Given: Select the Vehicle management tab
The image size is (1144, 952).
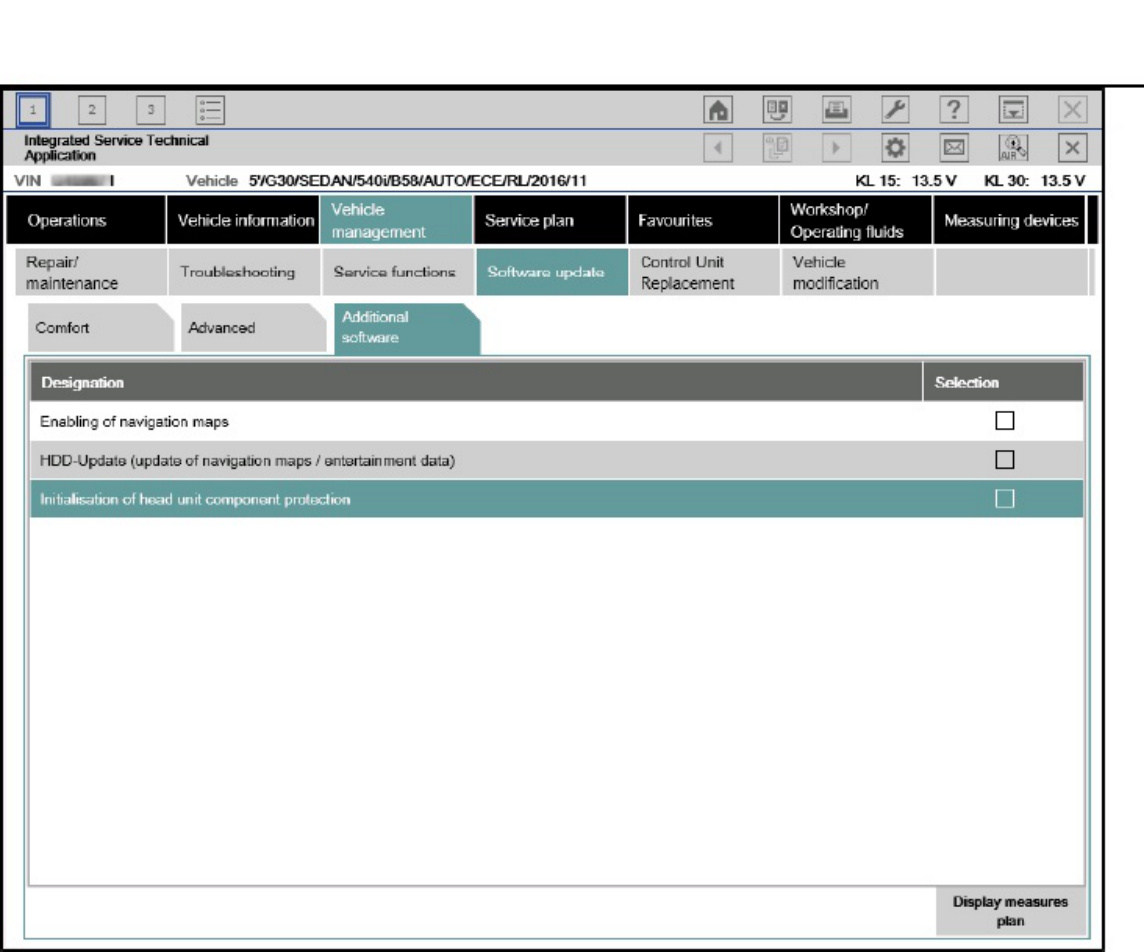Looking at the screenshot, I should (396, 220).
